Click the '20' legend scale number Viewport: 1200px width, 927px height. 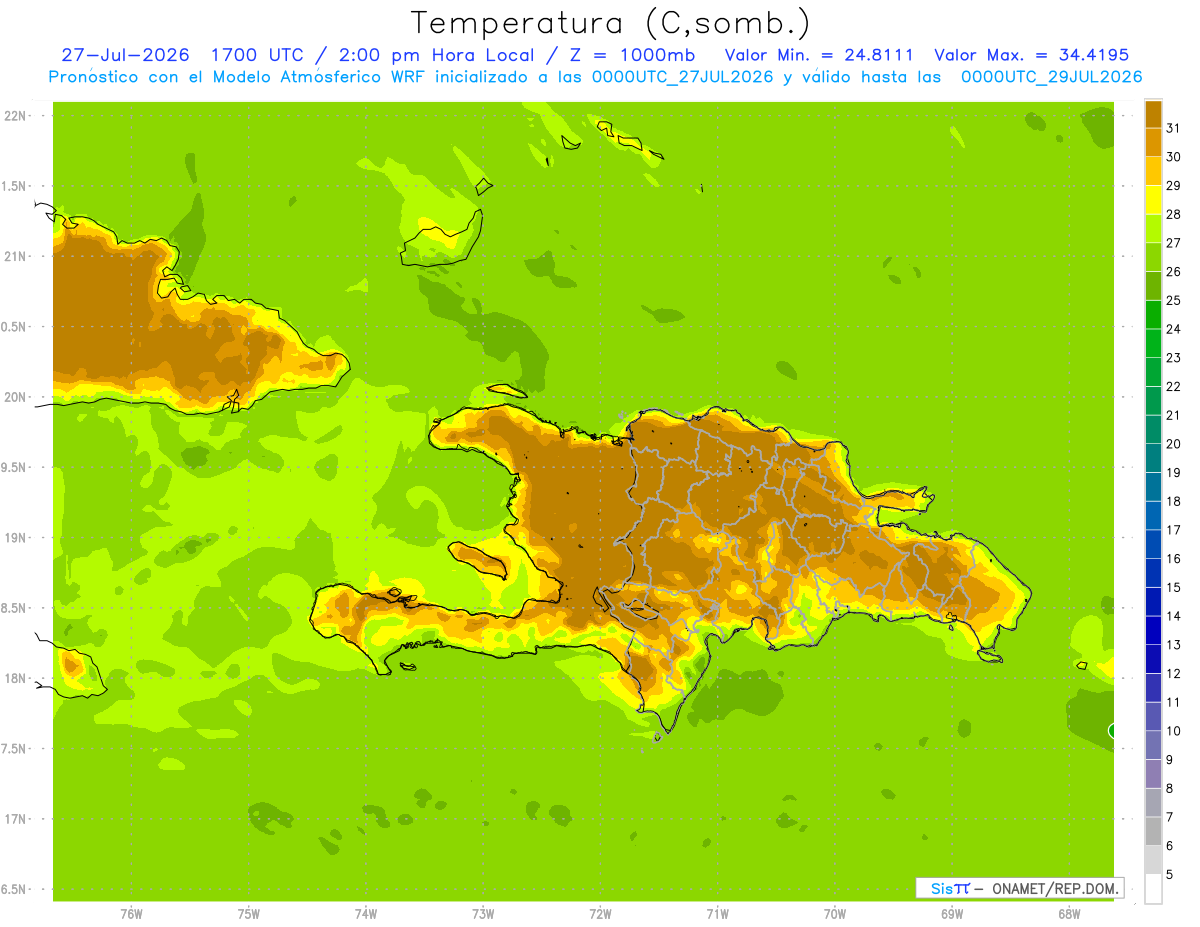click(1173, 444)
